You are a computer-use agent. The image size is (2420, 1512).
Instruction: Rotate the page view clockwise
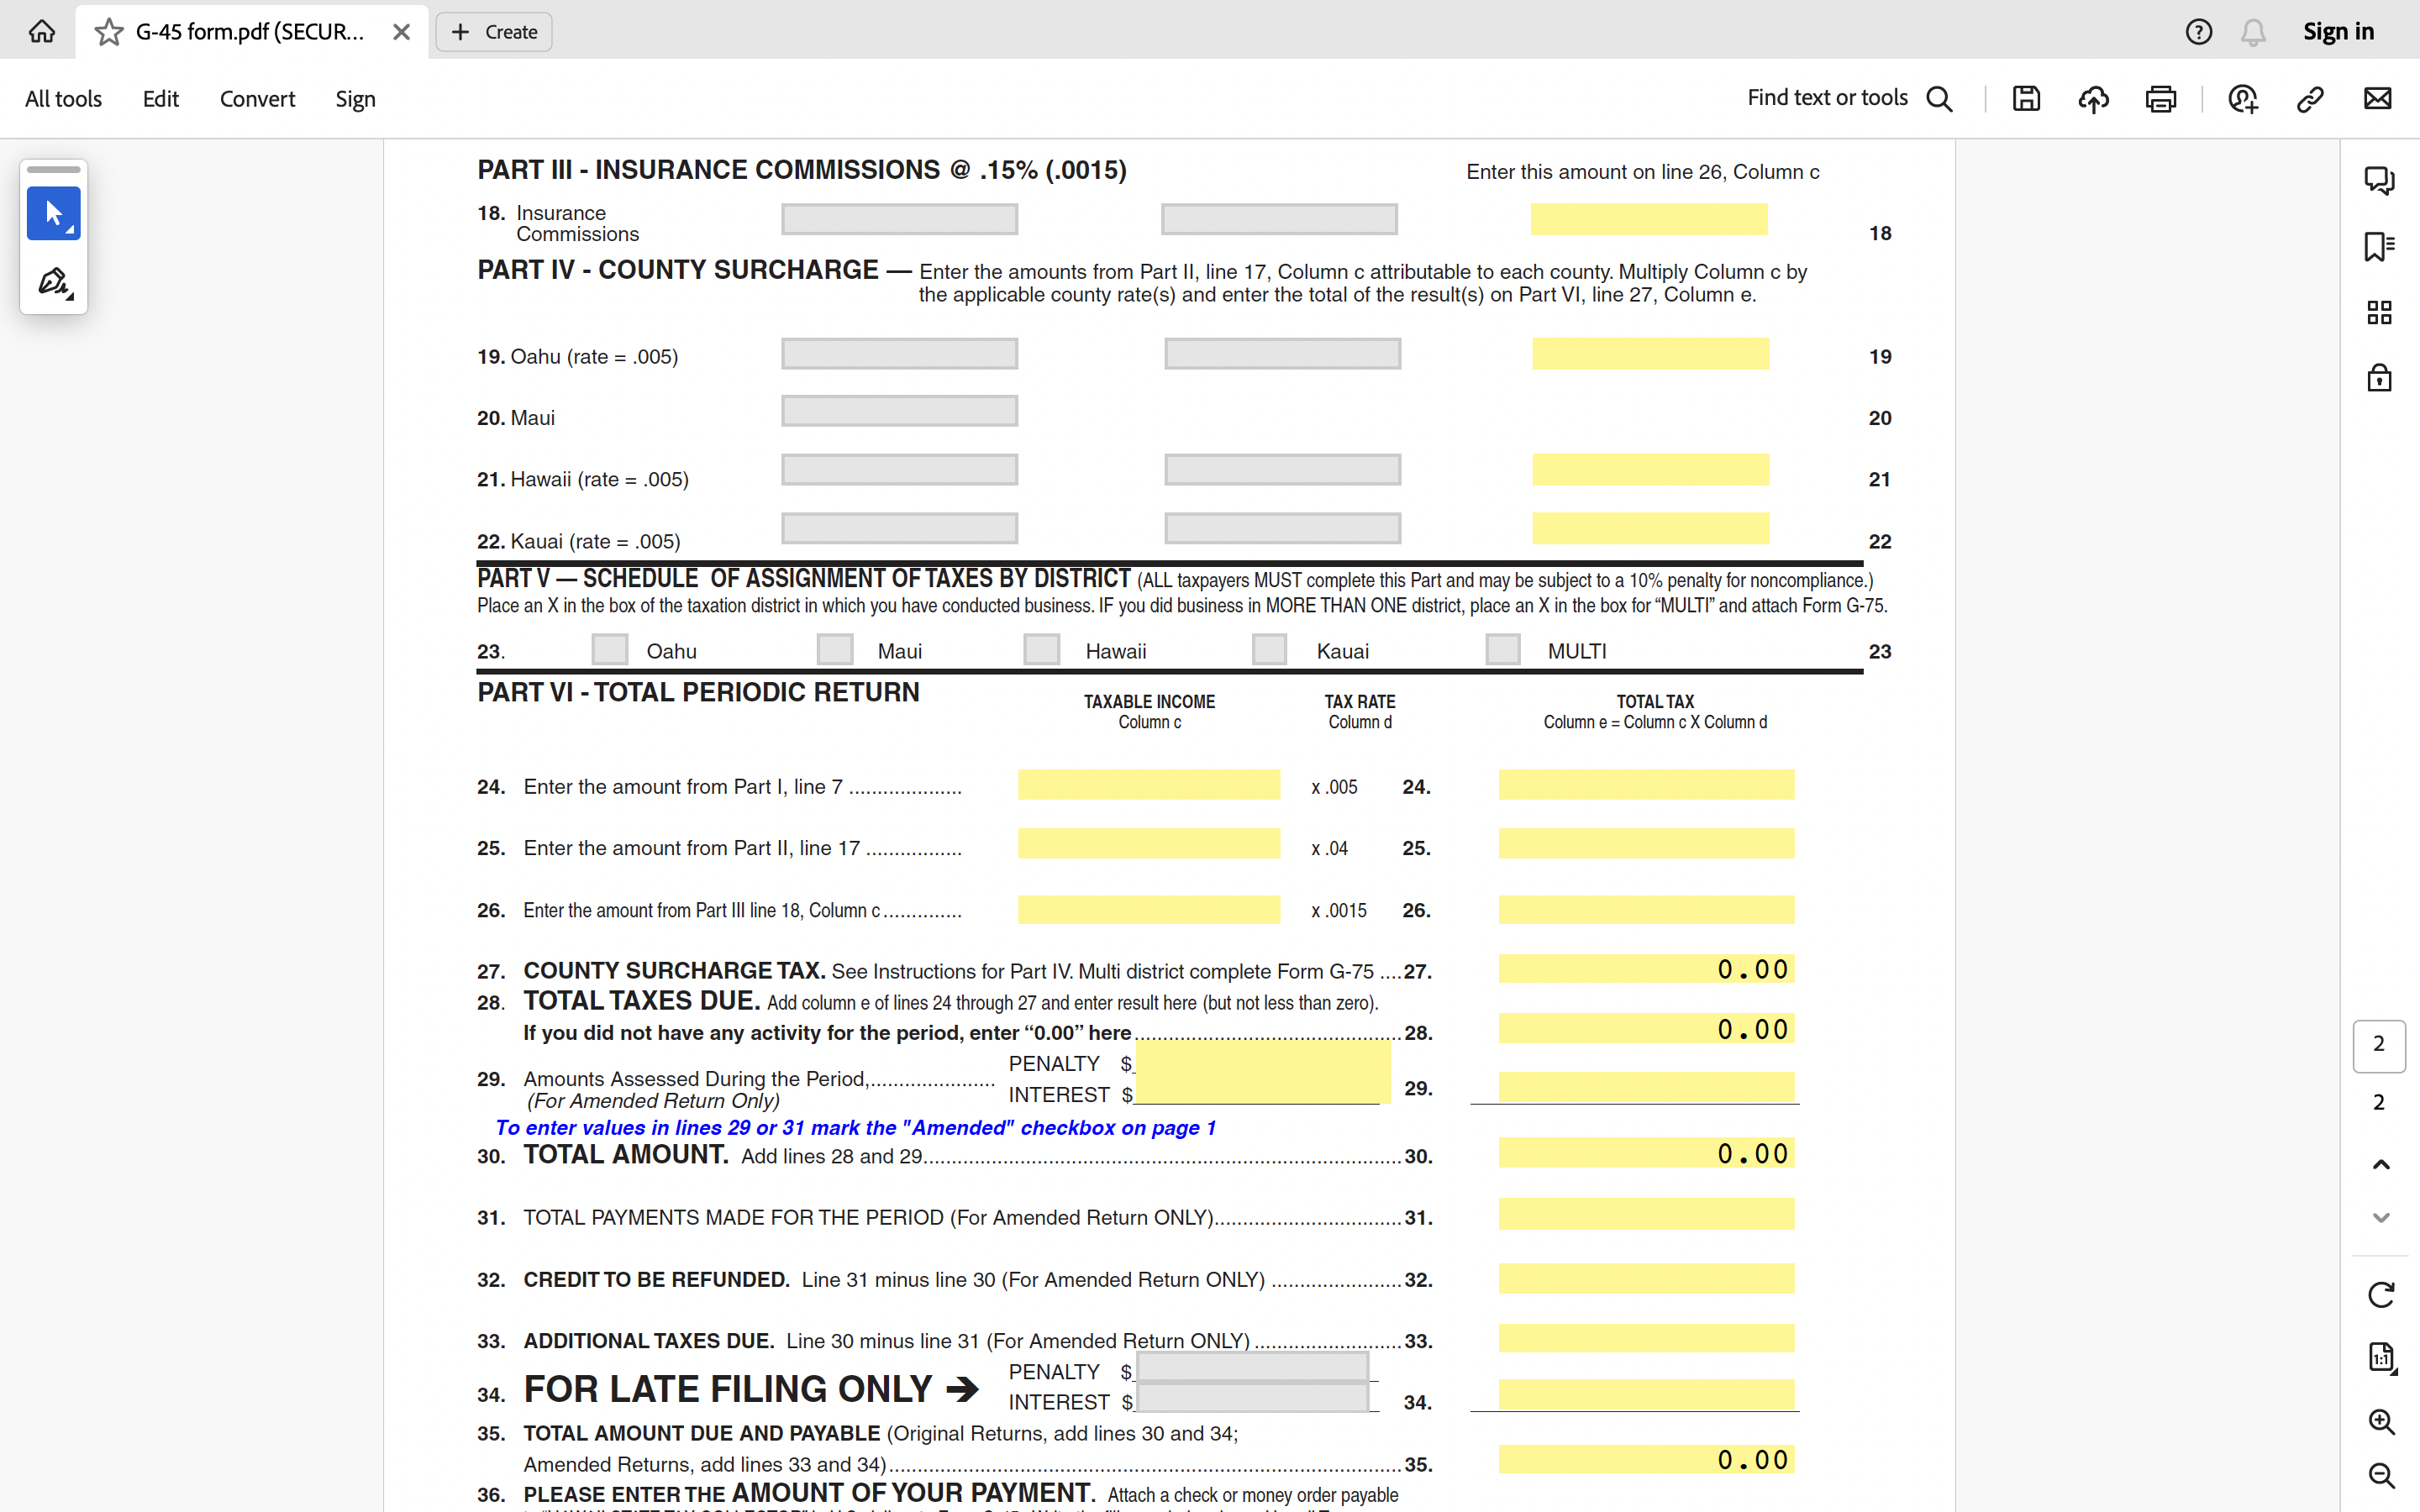[x=2381, y=1295]
